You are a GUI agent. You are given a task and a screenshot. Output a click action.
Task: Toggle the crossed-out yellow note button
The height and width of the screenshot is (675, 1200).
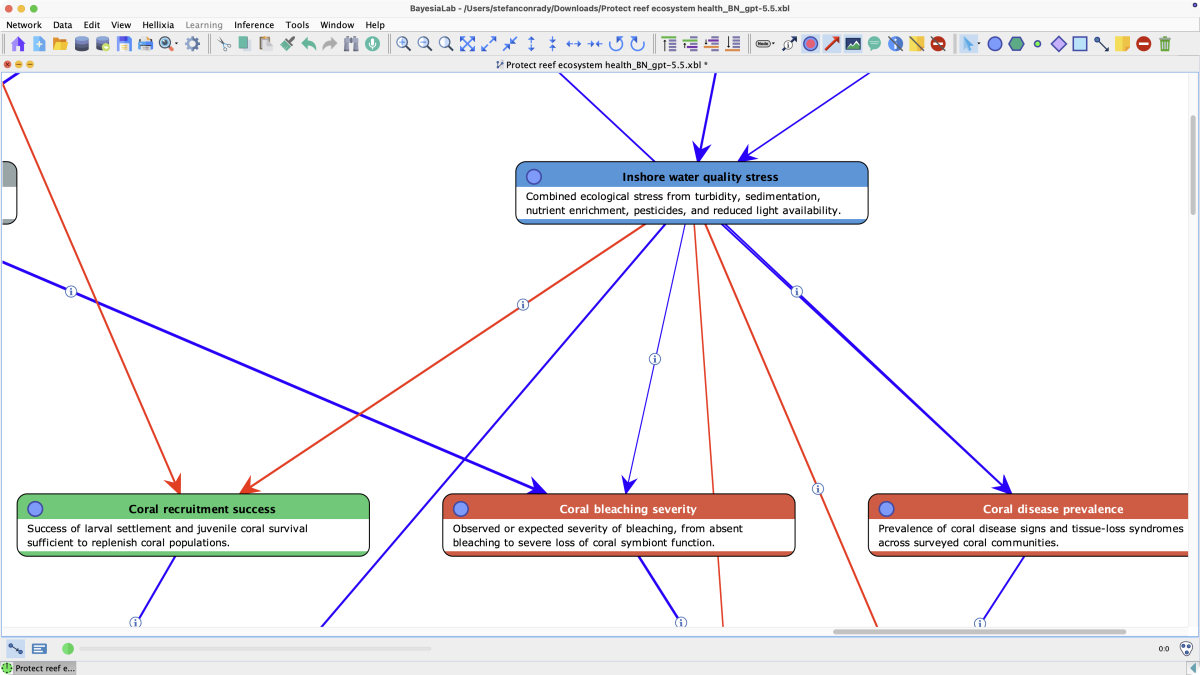point(916,44)
